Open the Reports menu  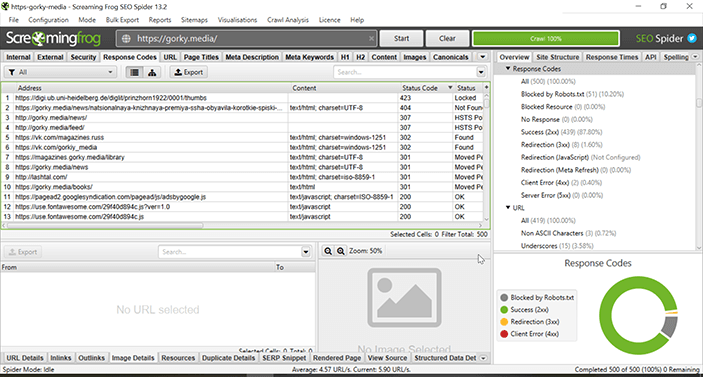(160, 20)
